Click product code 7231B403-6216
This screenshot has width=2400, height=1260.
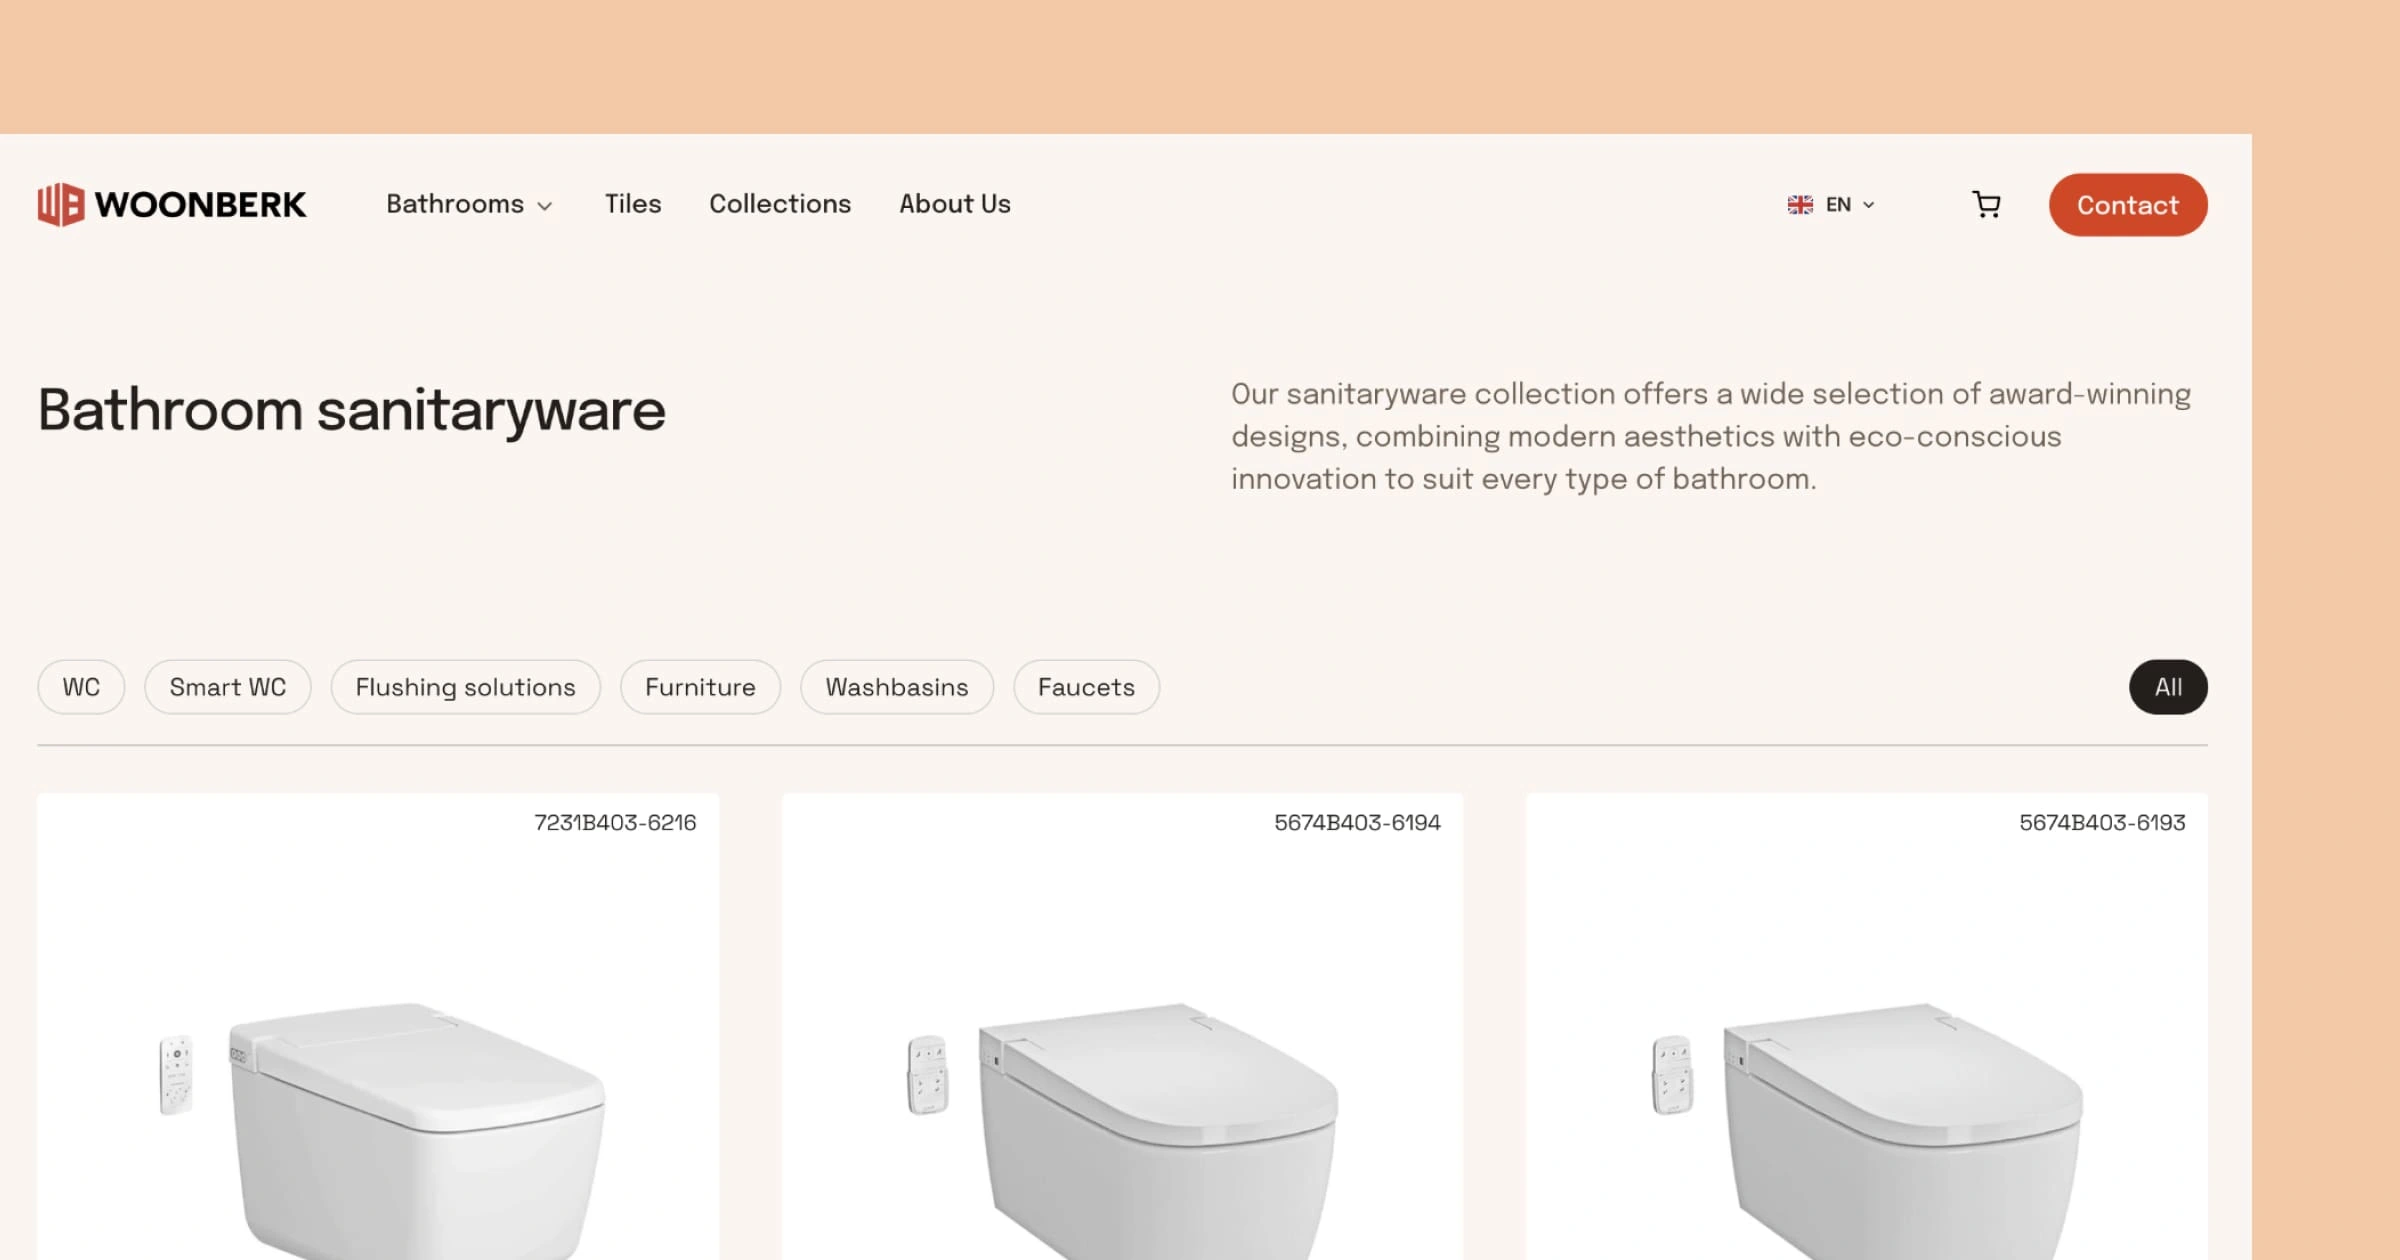(615, 823)
